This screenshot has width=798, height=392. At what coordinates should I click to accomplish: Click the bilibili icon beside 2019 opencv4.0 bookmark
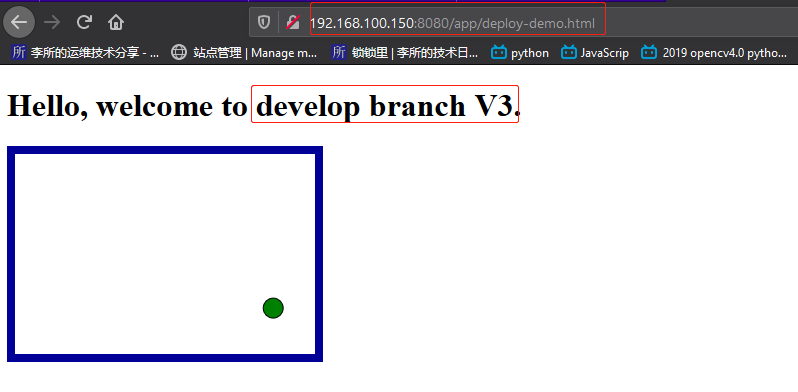(x=648, y=52)
